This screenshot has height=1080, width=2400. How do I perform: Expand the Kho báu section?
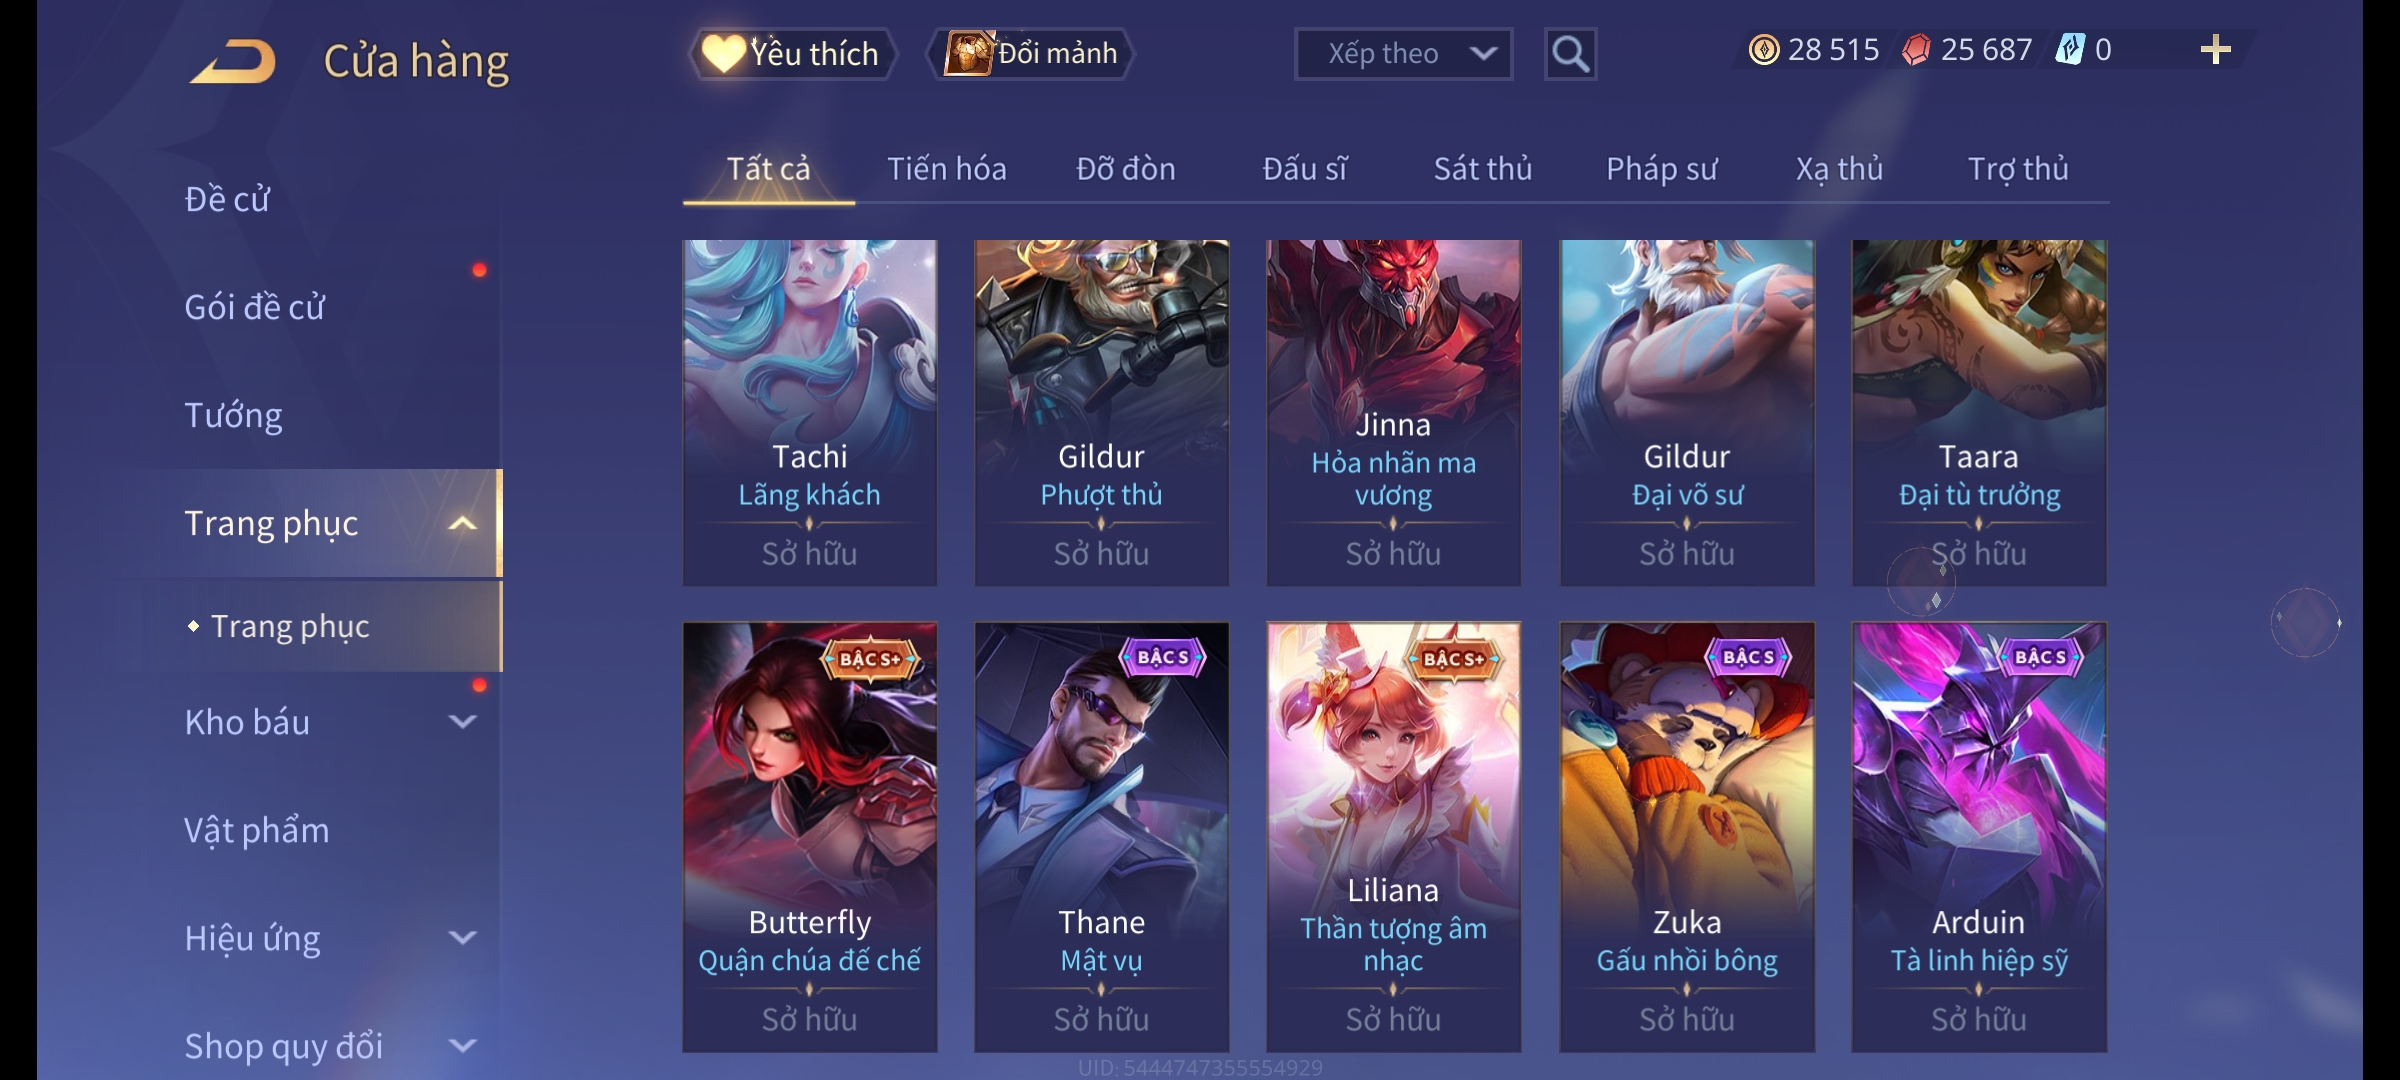[x=462, y=721]
